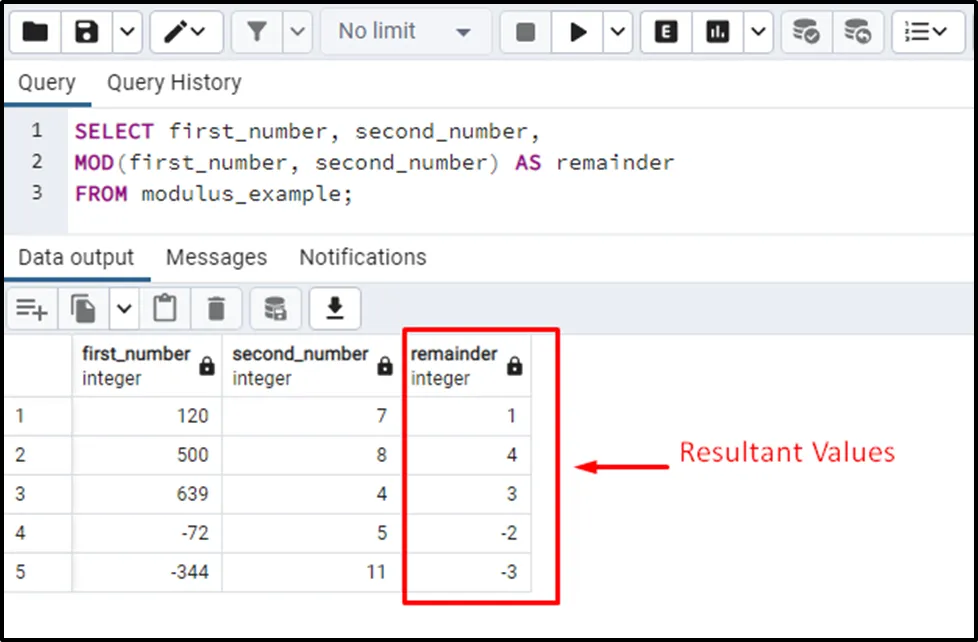Open the Messages tab
The image size is (978, 642).
point(216,257)
